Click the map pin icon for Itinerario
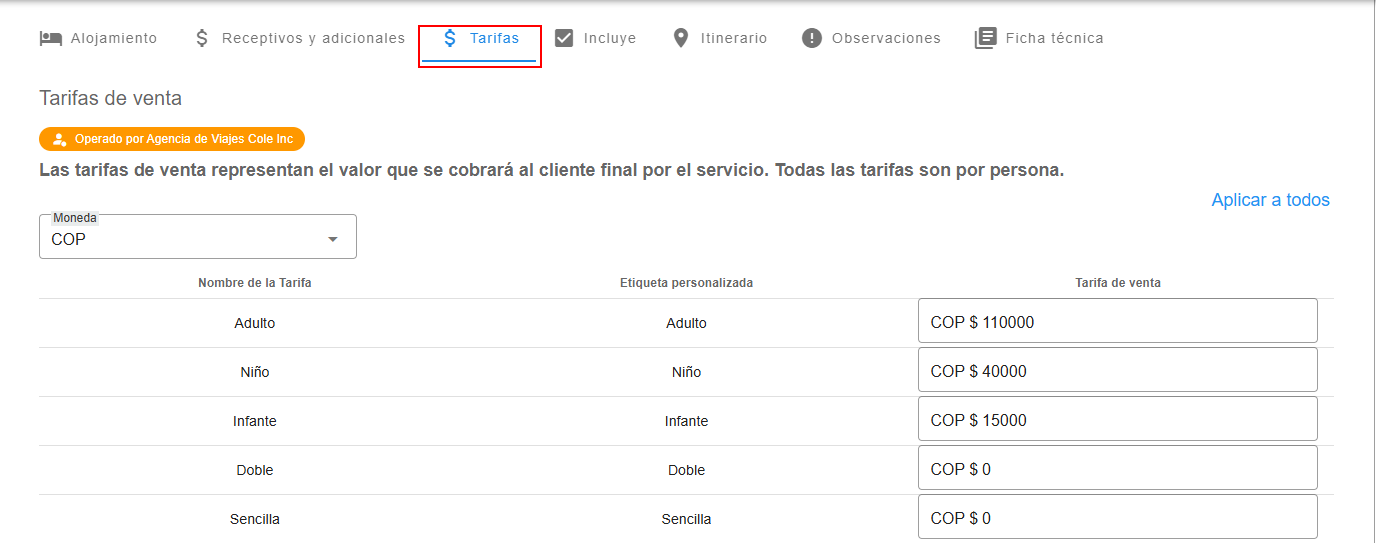 point(681,38)
